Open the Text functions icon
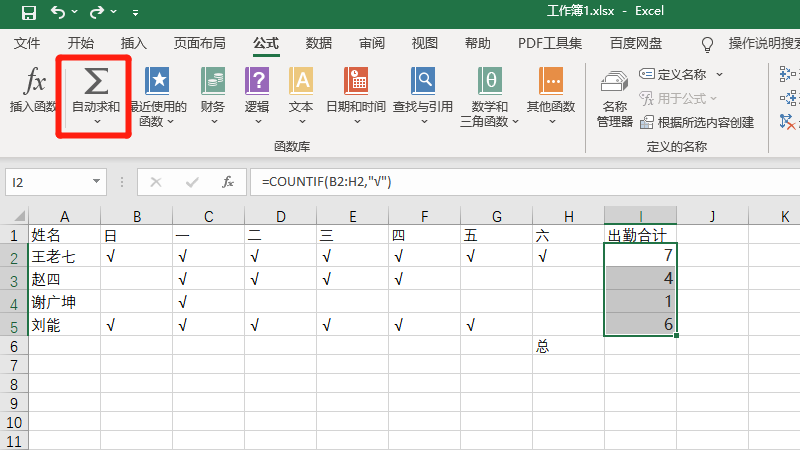The width and height of the screenshot is (800, 450). point(301,81)
